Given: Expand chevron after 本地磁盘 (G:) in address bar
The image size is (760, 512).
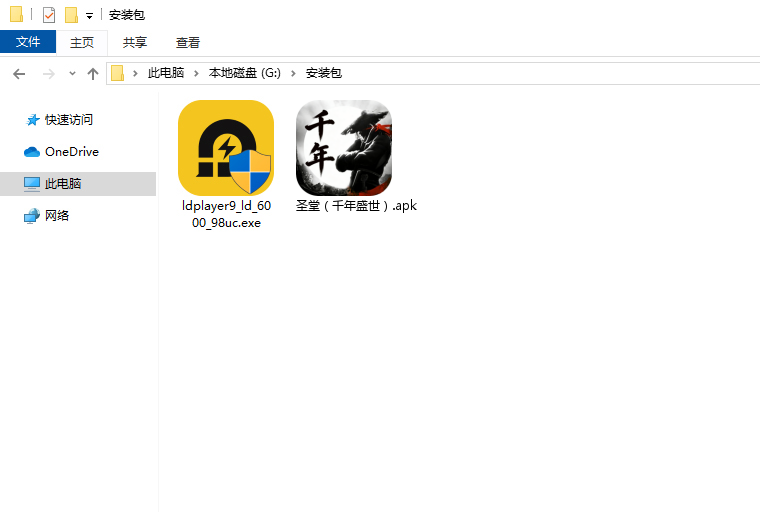Looking at the screenshot, I should [293, 73].
